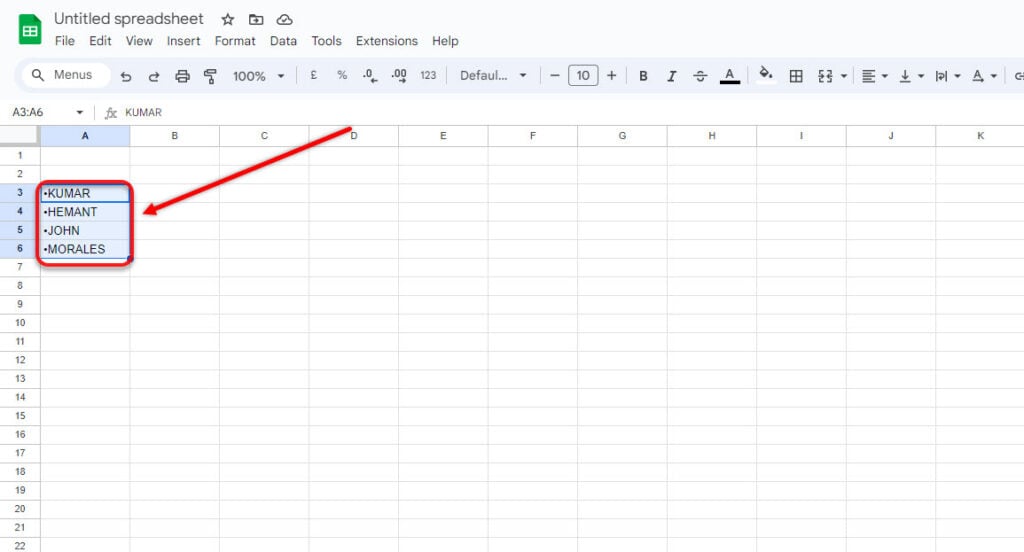Screen dimensions: 1024x552
Task: Open the View menu
Action: pyautogui.click(x=139, y=41)
